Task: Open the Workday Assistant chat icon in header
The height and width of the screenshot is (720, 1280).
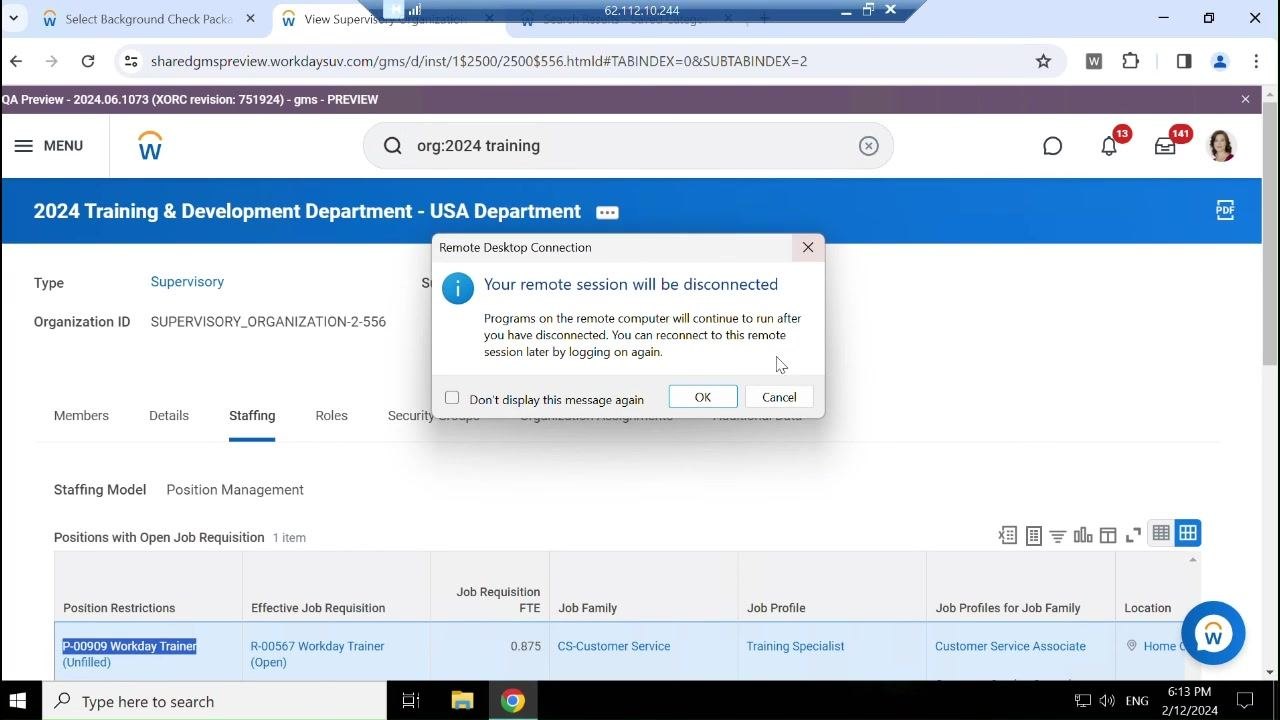Action: (x=1052, y=146)
